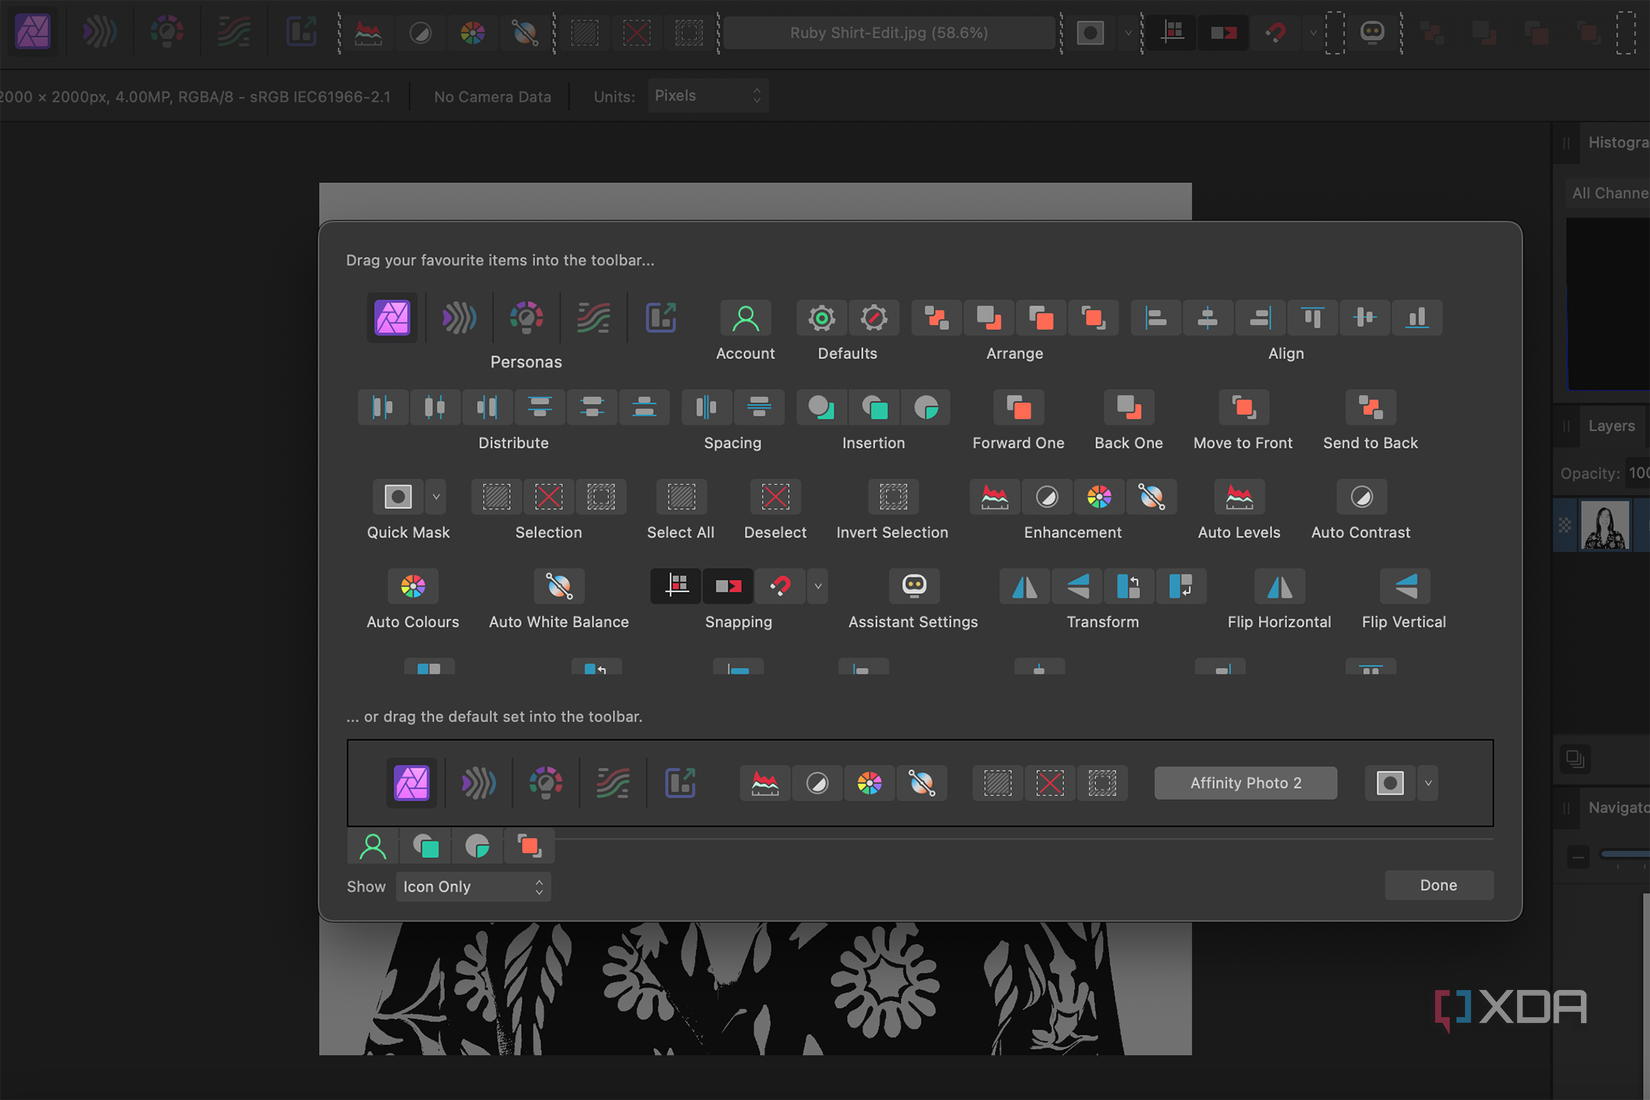Click the Auto Colours icon
Viewport: 1650px width, 1100px height.
[x=413, y=586]
